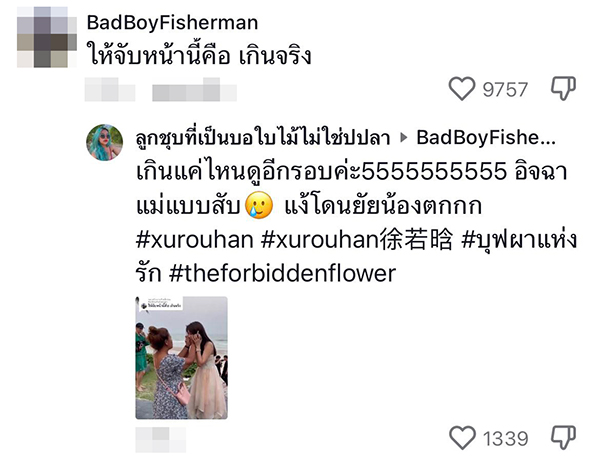Viewport: 600px width, 463px height.
Task: Dislike the reply with the thumbs-down icon
Action: pos(563,438)
